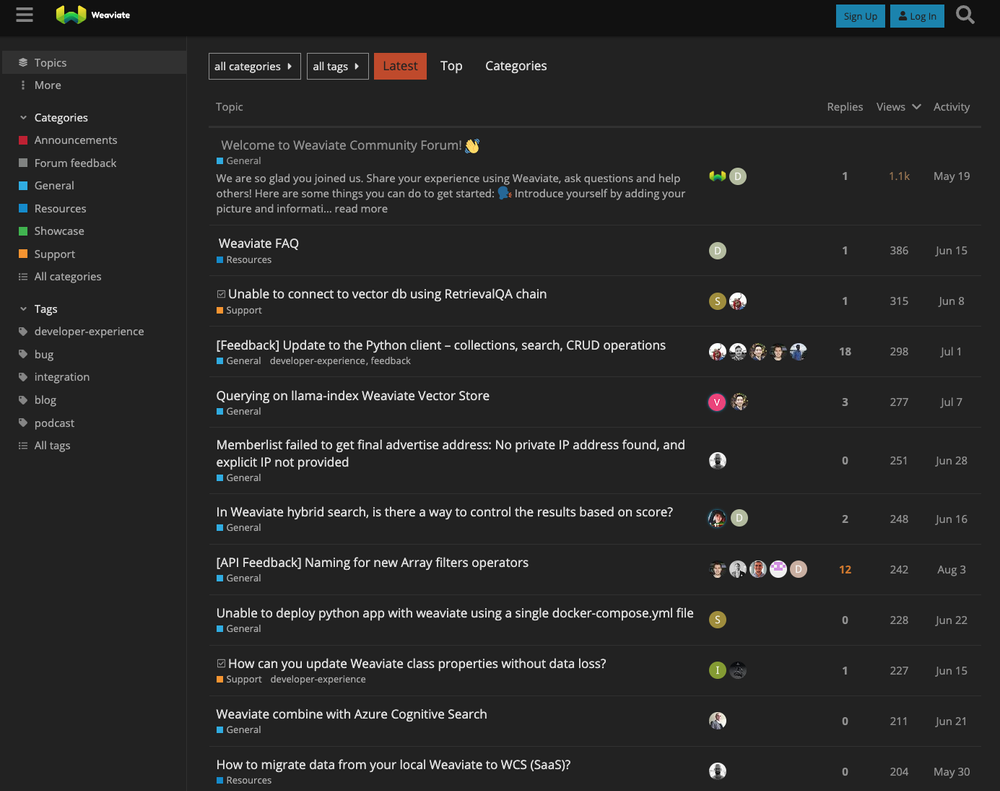Open the Support category in sidebar

tap(54, 254)
